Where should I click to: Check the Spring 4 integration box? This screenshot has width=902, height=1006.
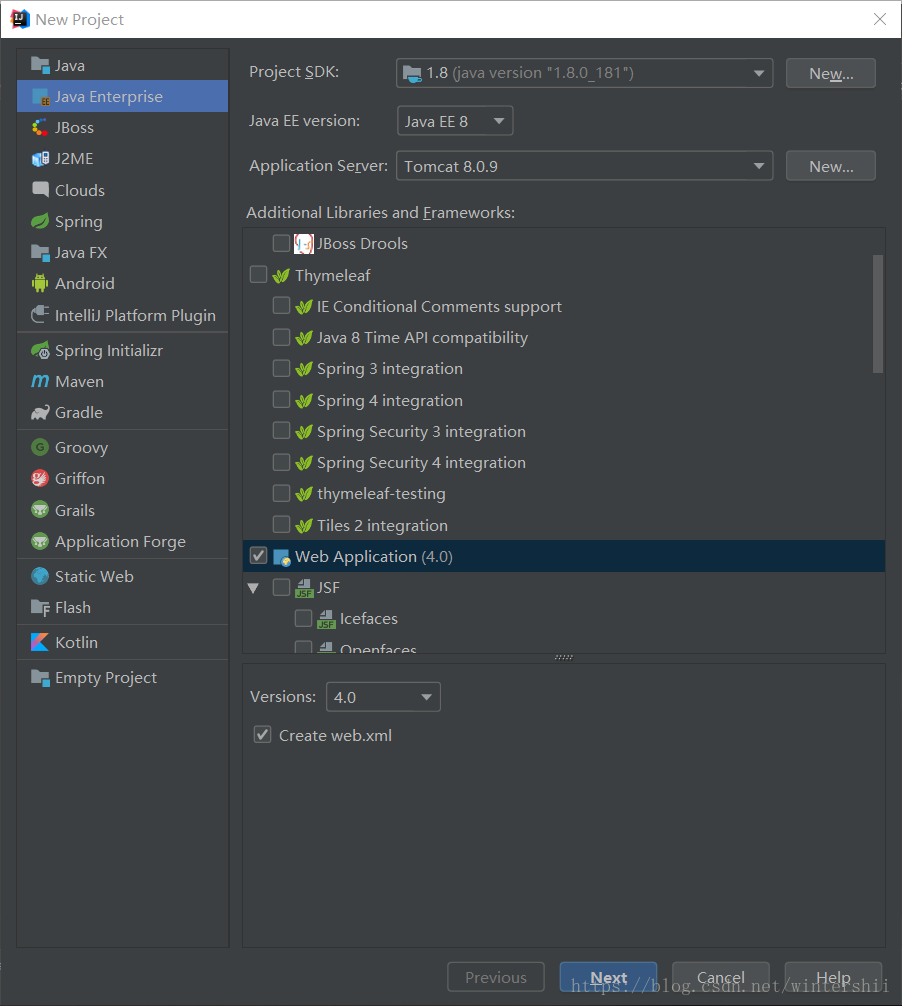[x=281, y=400]
